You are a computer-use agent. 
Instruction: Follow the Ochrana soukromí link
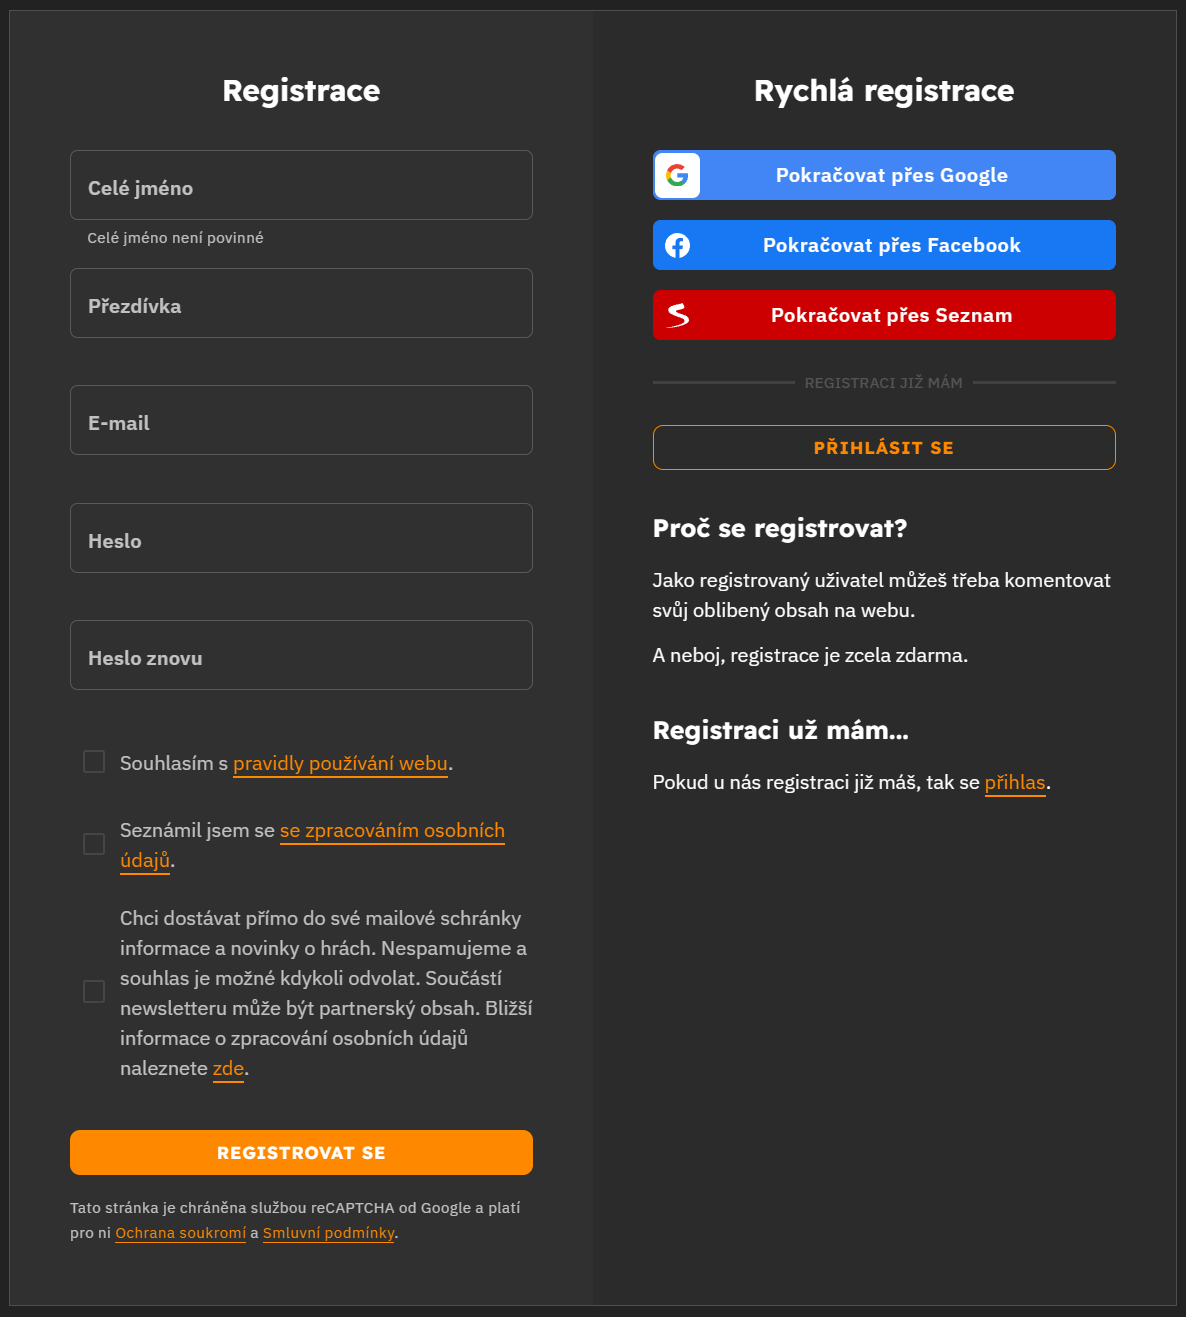180,1233
